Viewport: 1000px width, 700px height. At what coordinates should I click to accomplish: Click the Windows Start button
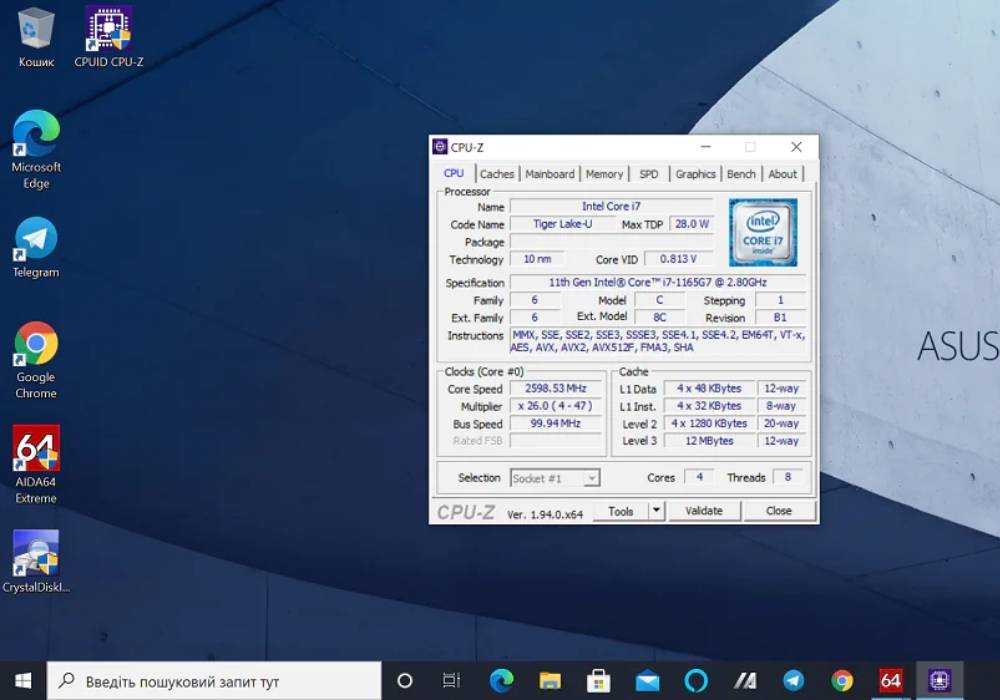(23, 681)
